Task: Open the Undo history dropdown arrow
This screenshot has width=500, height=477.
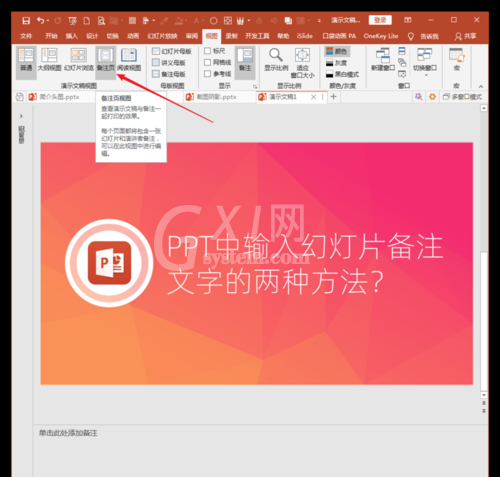Action: [x=48, y=21]
